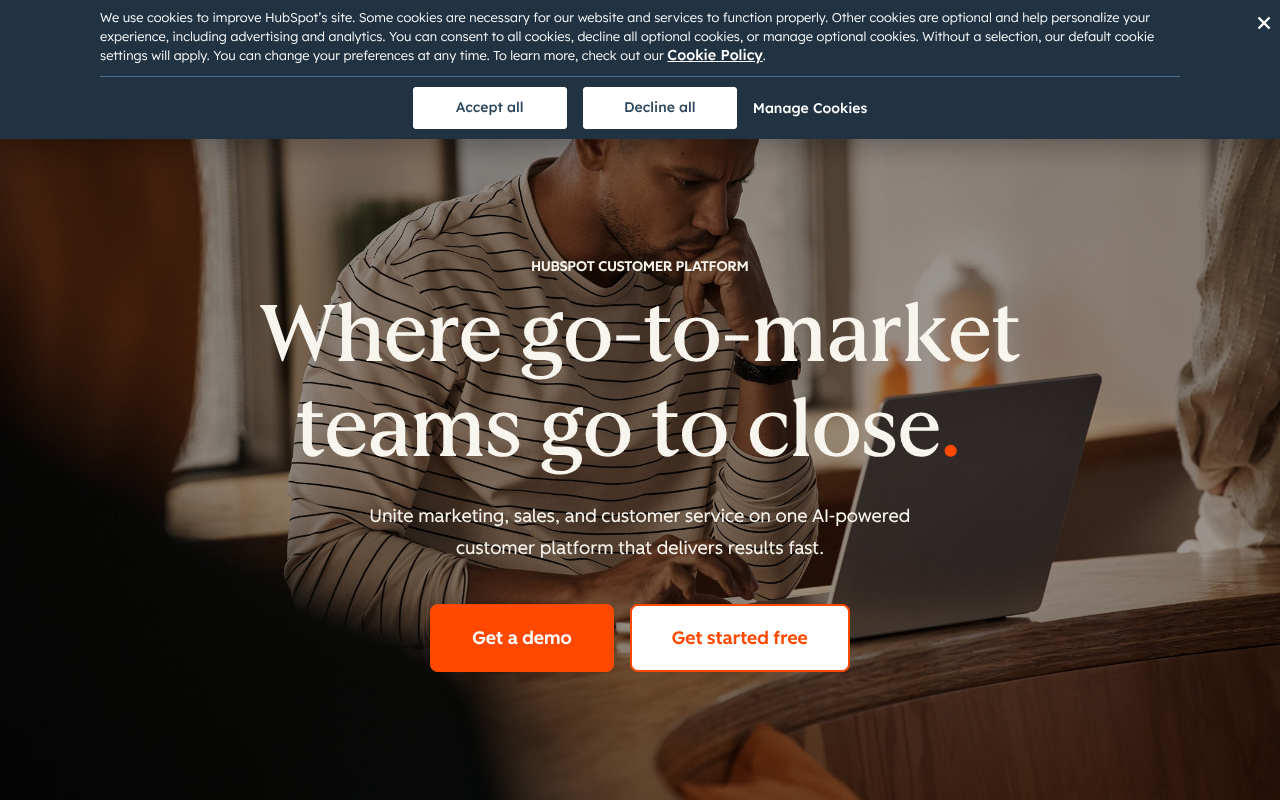The image size is (1280, 800).
Task: Click the orange period ending the headline
Action: click(950, 451)
